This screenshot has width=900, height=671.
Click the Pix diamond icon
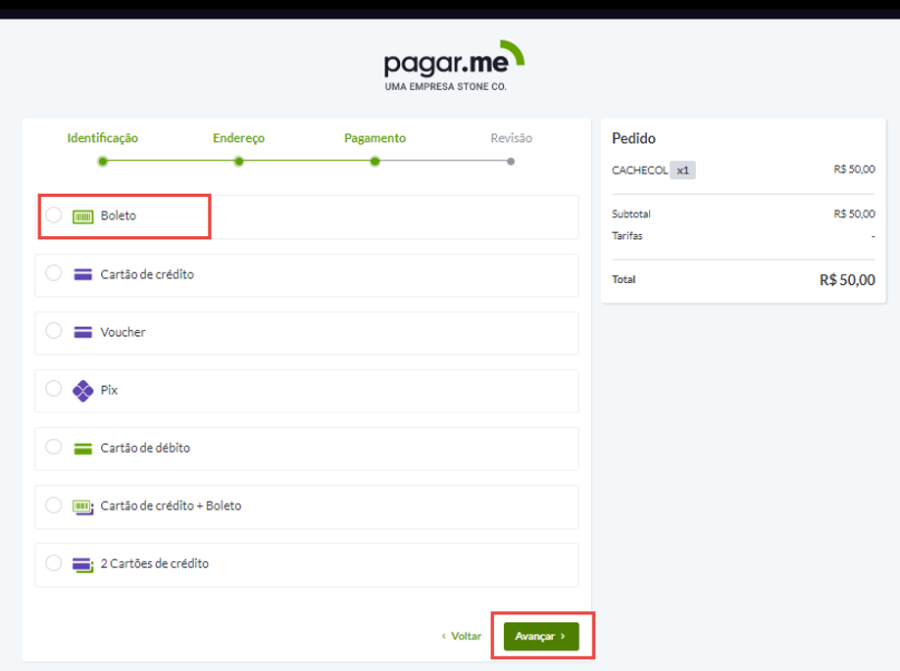[83, 391]
